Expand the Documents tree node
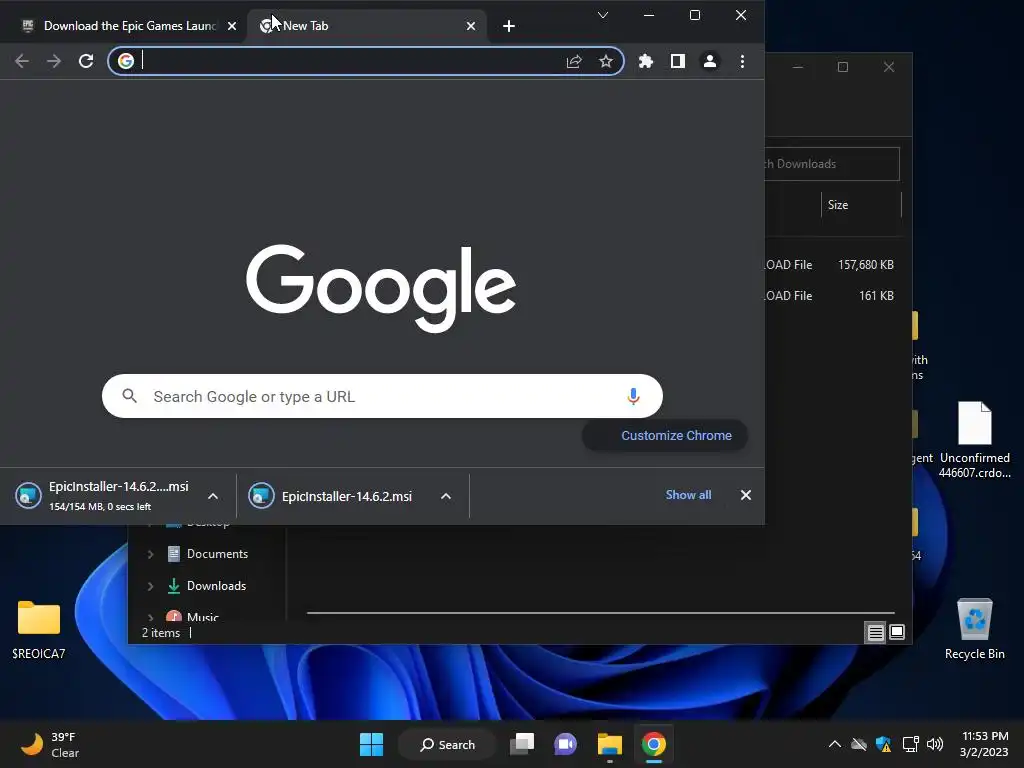 150,554
